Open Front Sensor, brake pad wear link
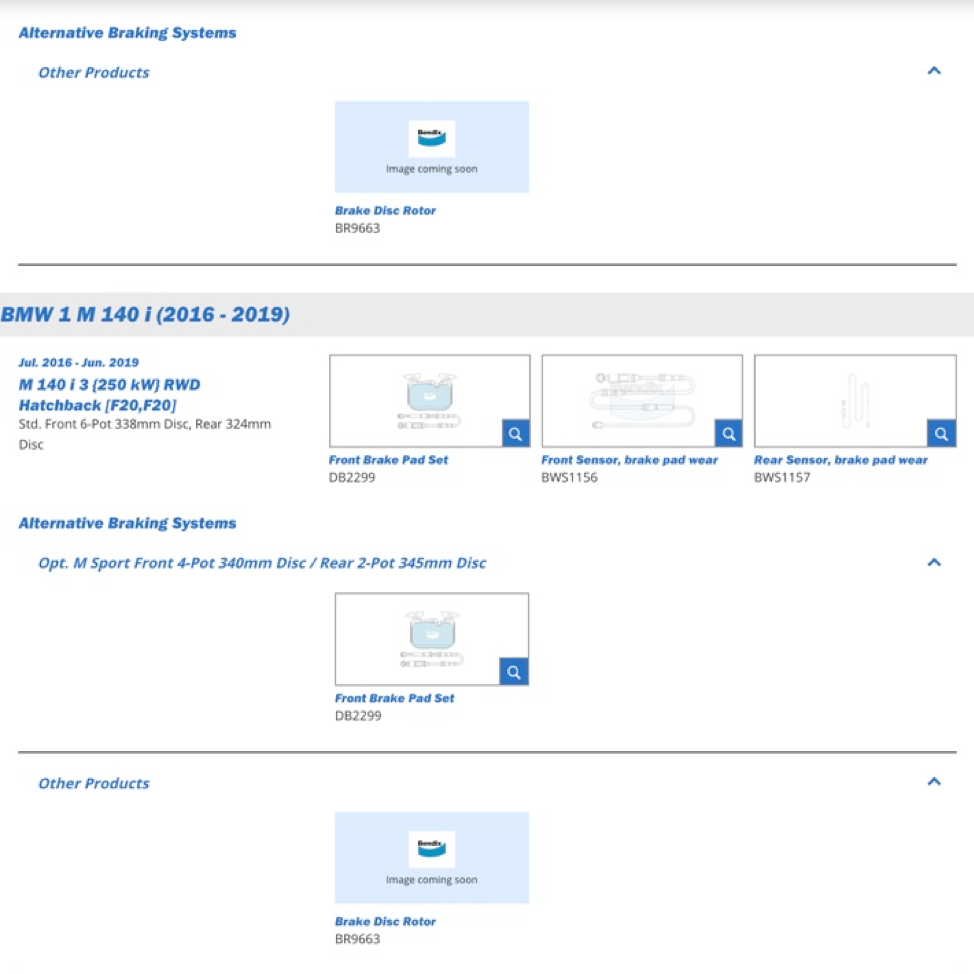 point(629,460)
